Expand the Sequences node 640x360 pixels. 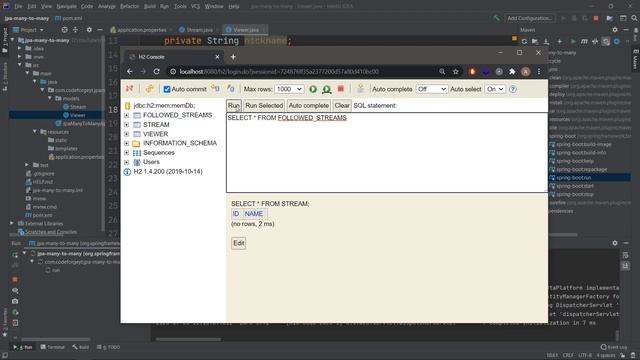pyautogui.click(x=127, y=153)
